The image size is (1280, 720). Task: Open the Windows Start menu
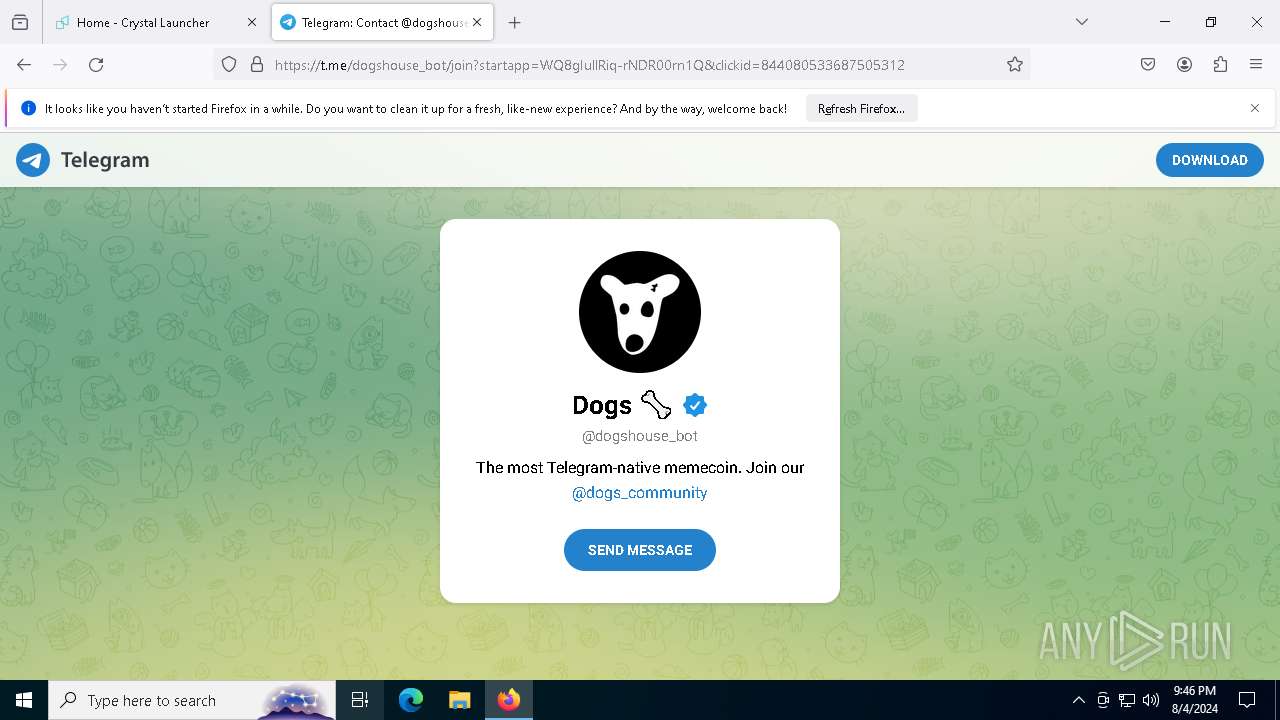pyautogui.click(x=24, y=700)
